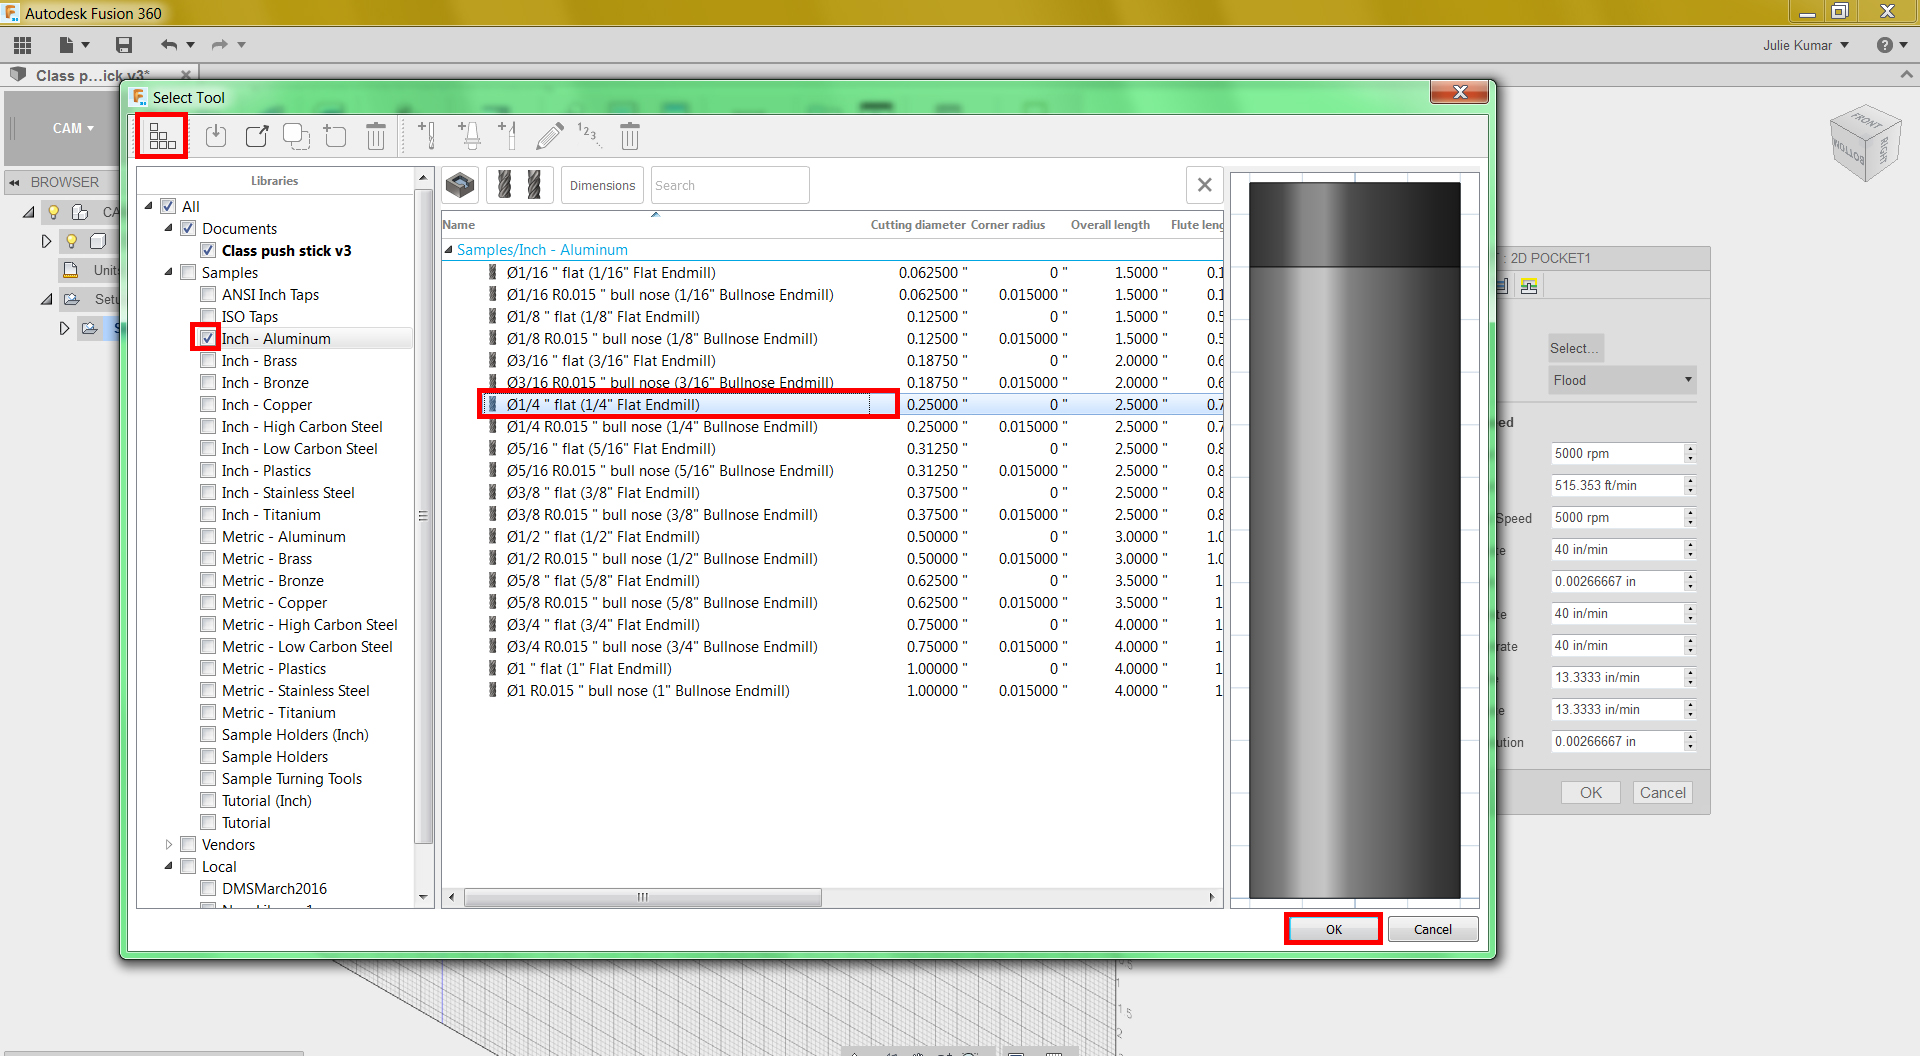Click Cancel in Select Tool dialog
This screenshot has width=1920, height=1056.
1432,929
